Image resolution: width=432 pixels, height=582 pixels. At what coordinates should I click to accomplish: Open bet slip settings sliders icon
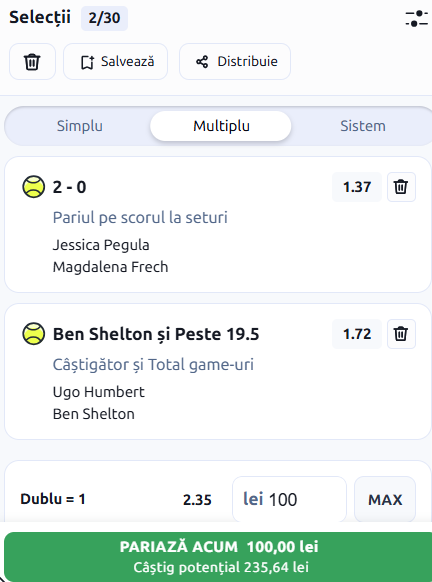[x=416, y=19]
